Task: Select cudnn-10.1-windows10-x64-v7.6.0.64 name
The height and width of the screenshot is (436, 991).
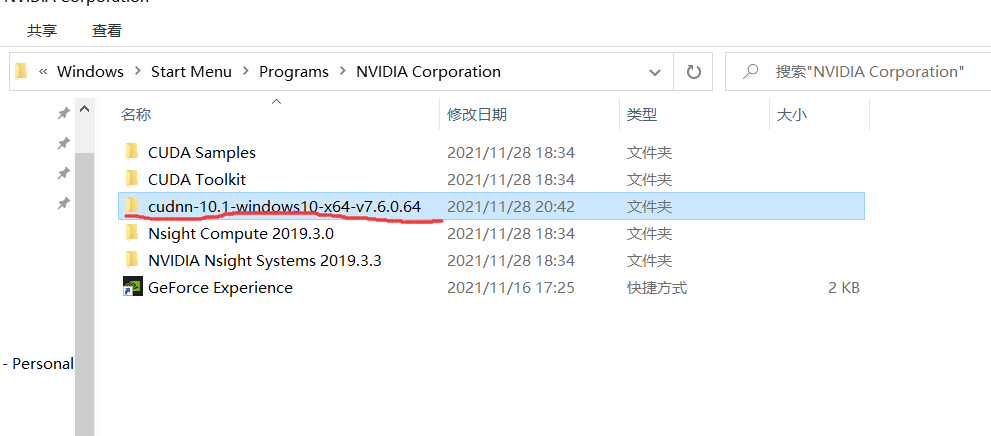Action: pos(284,207)
